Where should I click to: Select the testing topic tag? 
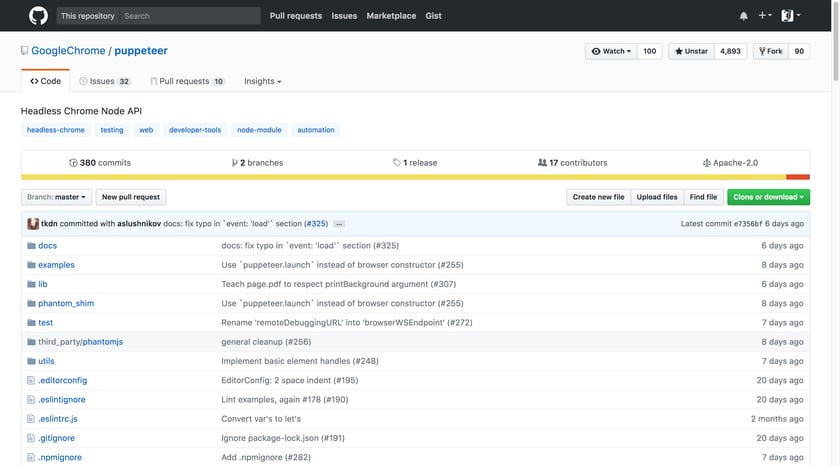(x=112, y=130)
